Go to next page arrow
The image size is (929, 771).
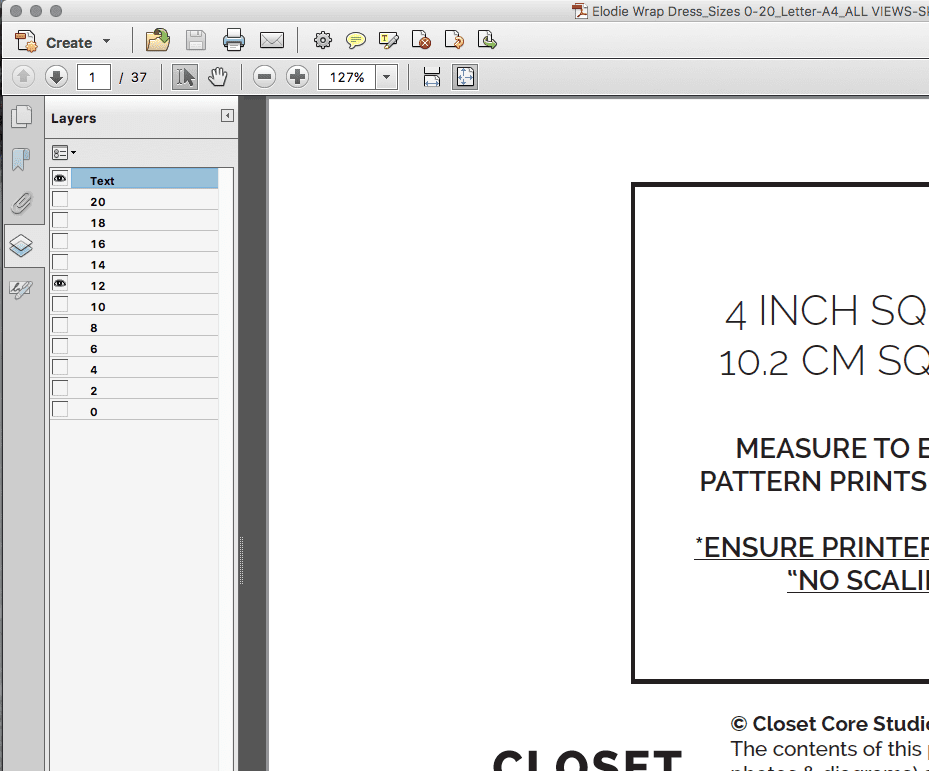click(x=56, y=77)
